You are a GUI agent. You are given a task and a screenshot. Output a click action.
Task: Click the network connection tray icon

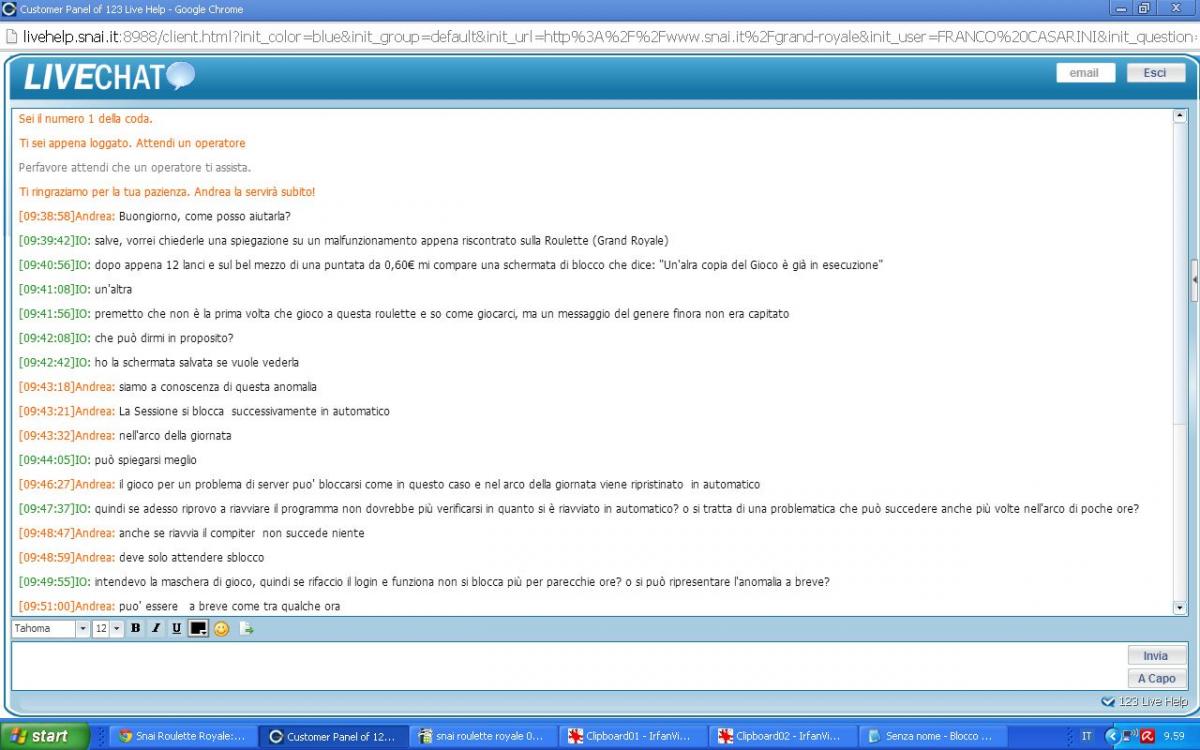pyautogui.click(x=1129, y=736)
